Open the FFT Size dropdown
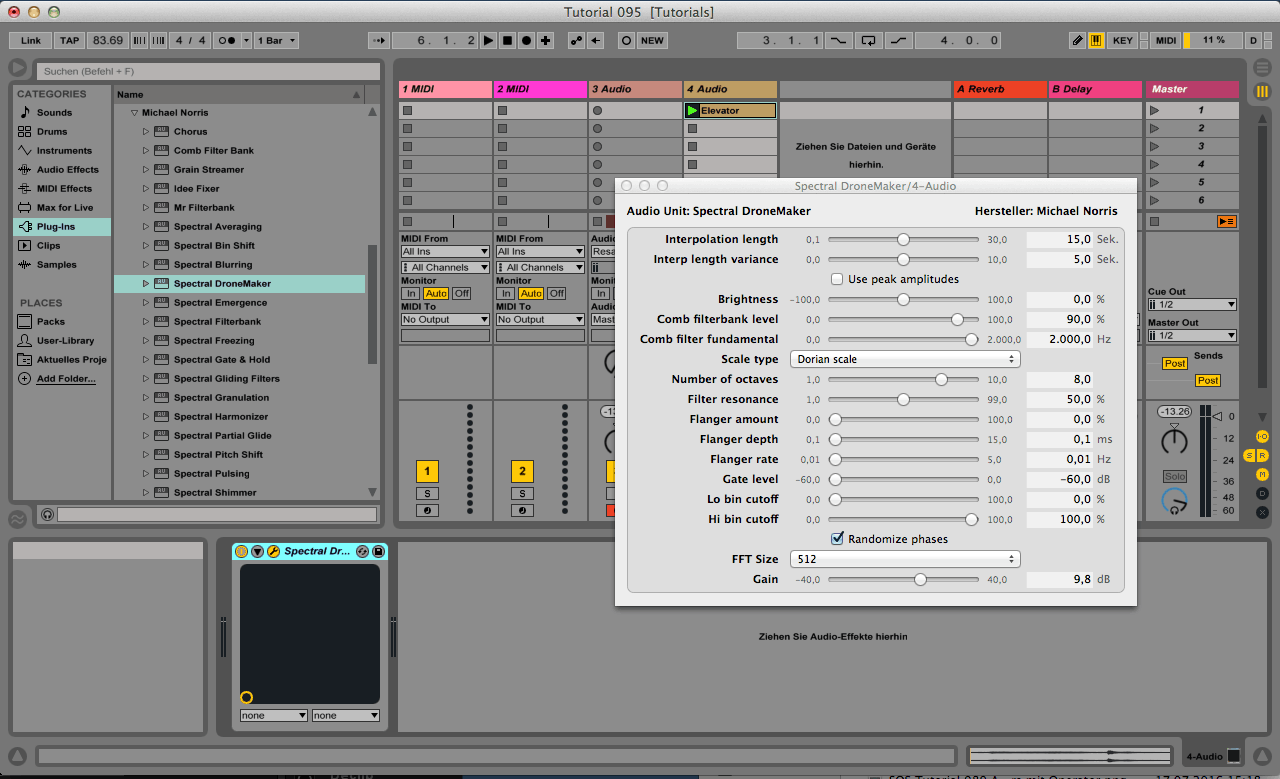The height and width of the screenshot is (779, 1280). pos(904,559)
